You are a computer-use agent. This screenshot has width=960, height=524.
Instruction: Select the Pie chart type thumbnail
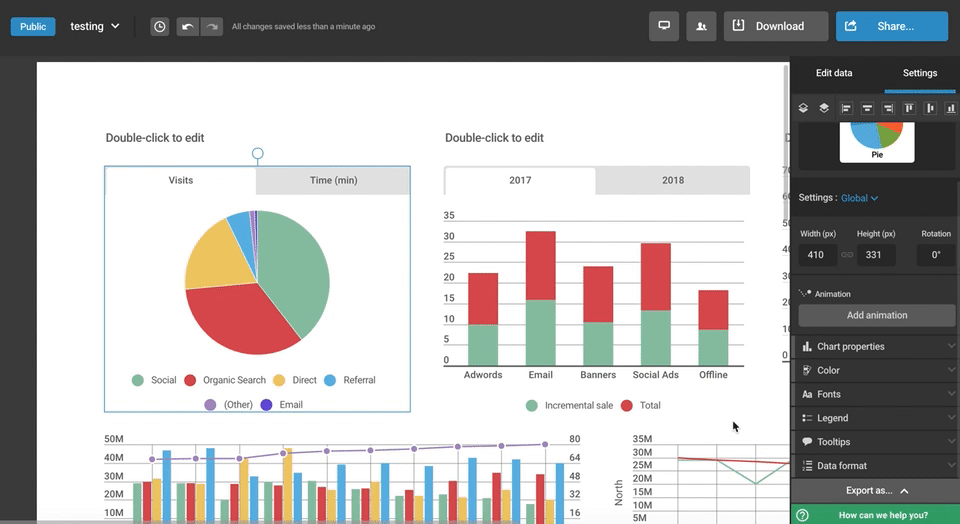[877, 142]
